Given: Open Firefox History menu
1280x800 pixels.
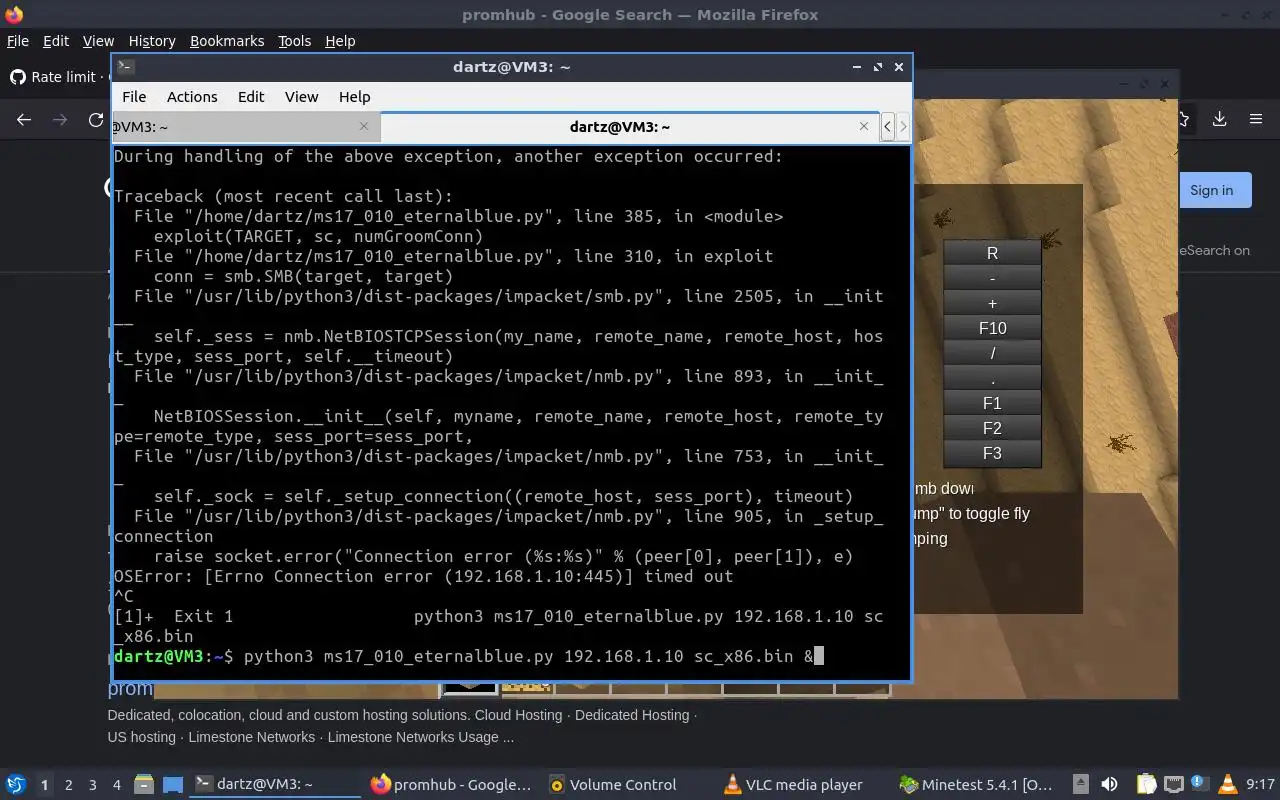Looking at the screenshot, I should tap(152, 41).
